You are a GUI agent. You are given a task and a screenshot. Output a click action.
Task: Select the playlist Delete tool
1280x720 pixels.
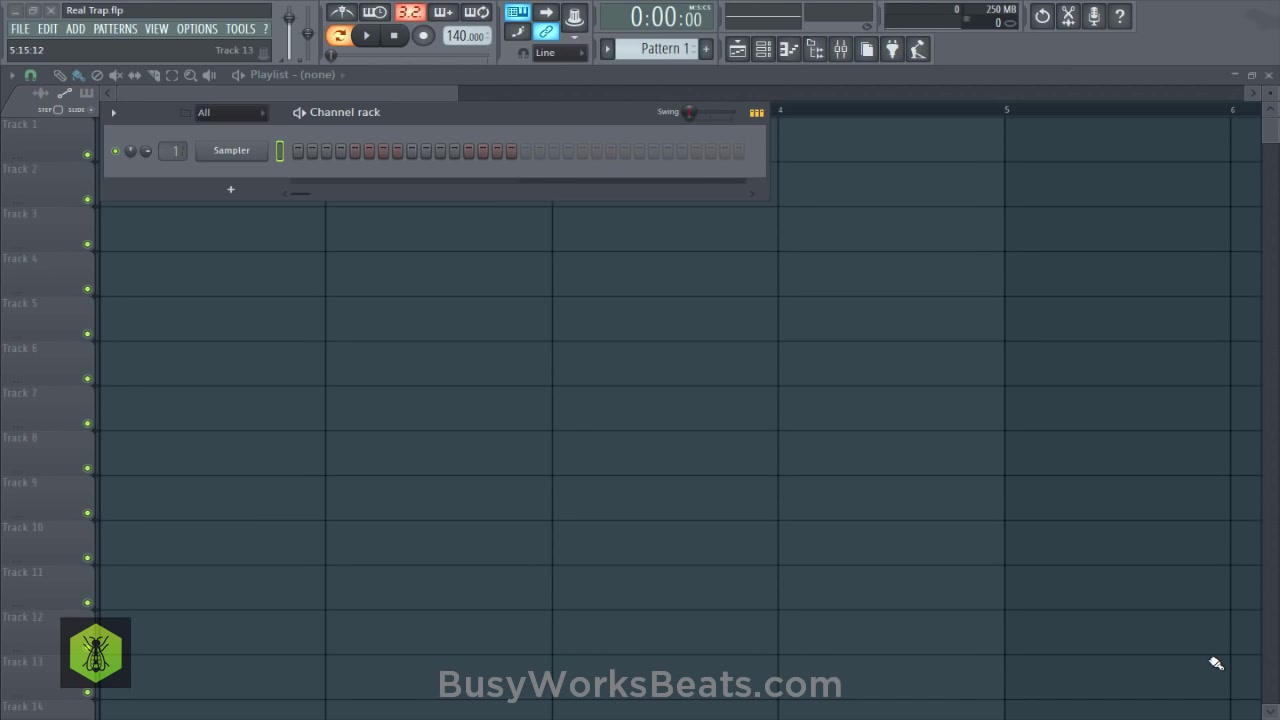pyautogui.click(x=97, y=75)
